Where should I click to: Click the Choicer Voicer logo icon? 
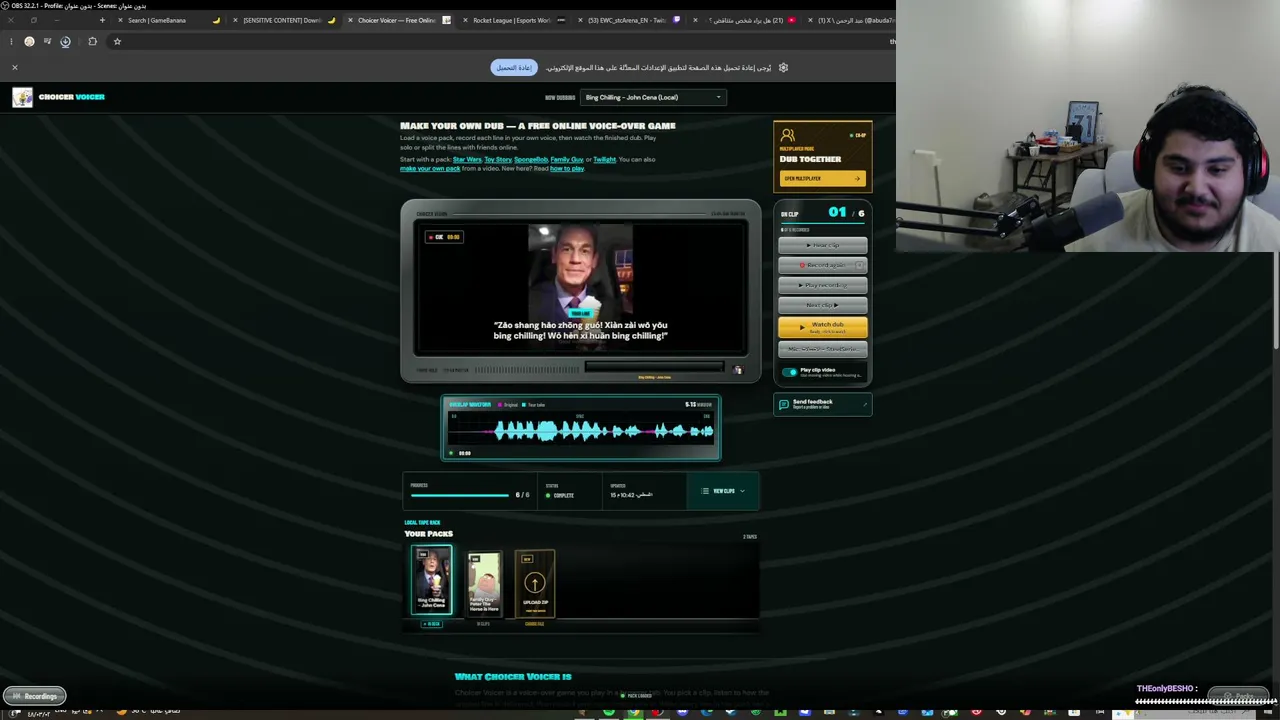(22, 97)
